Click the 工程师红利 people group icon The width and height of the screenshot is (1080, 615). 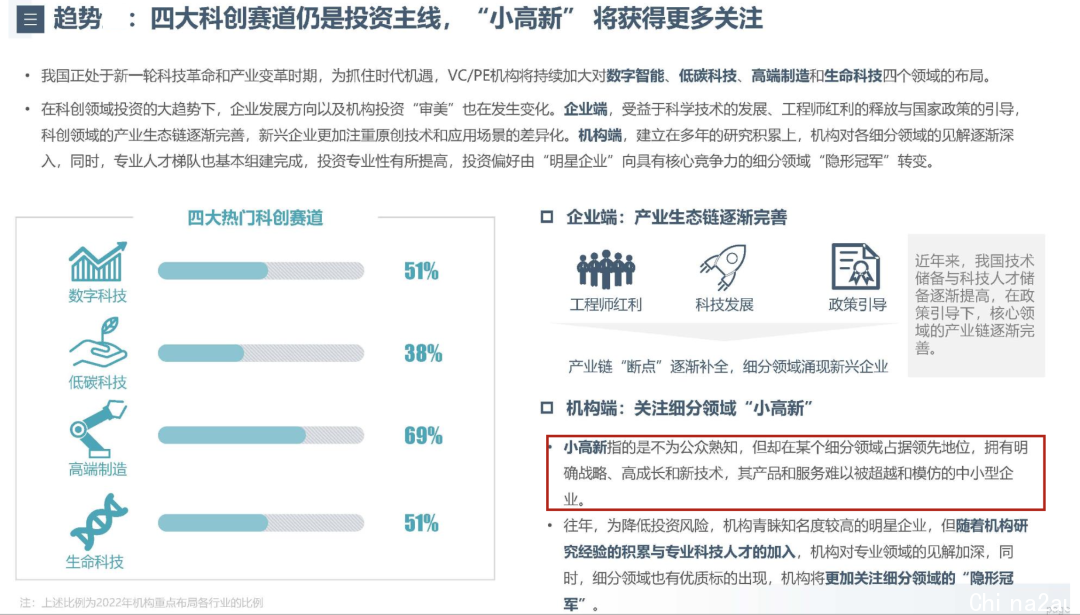(x=606, y=269)
